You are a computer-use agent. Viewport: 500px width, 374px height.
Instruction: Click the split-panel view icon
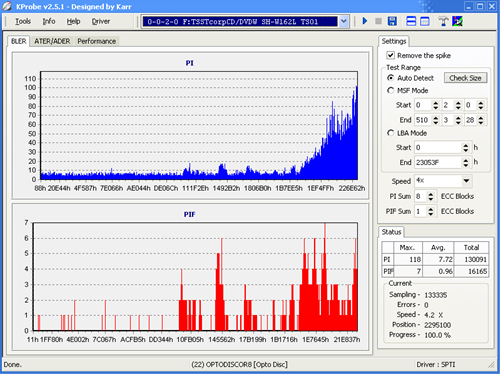coord(411,21)
